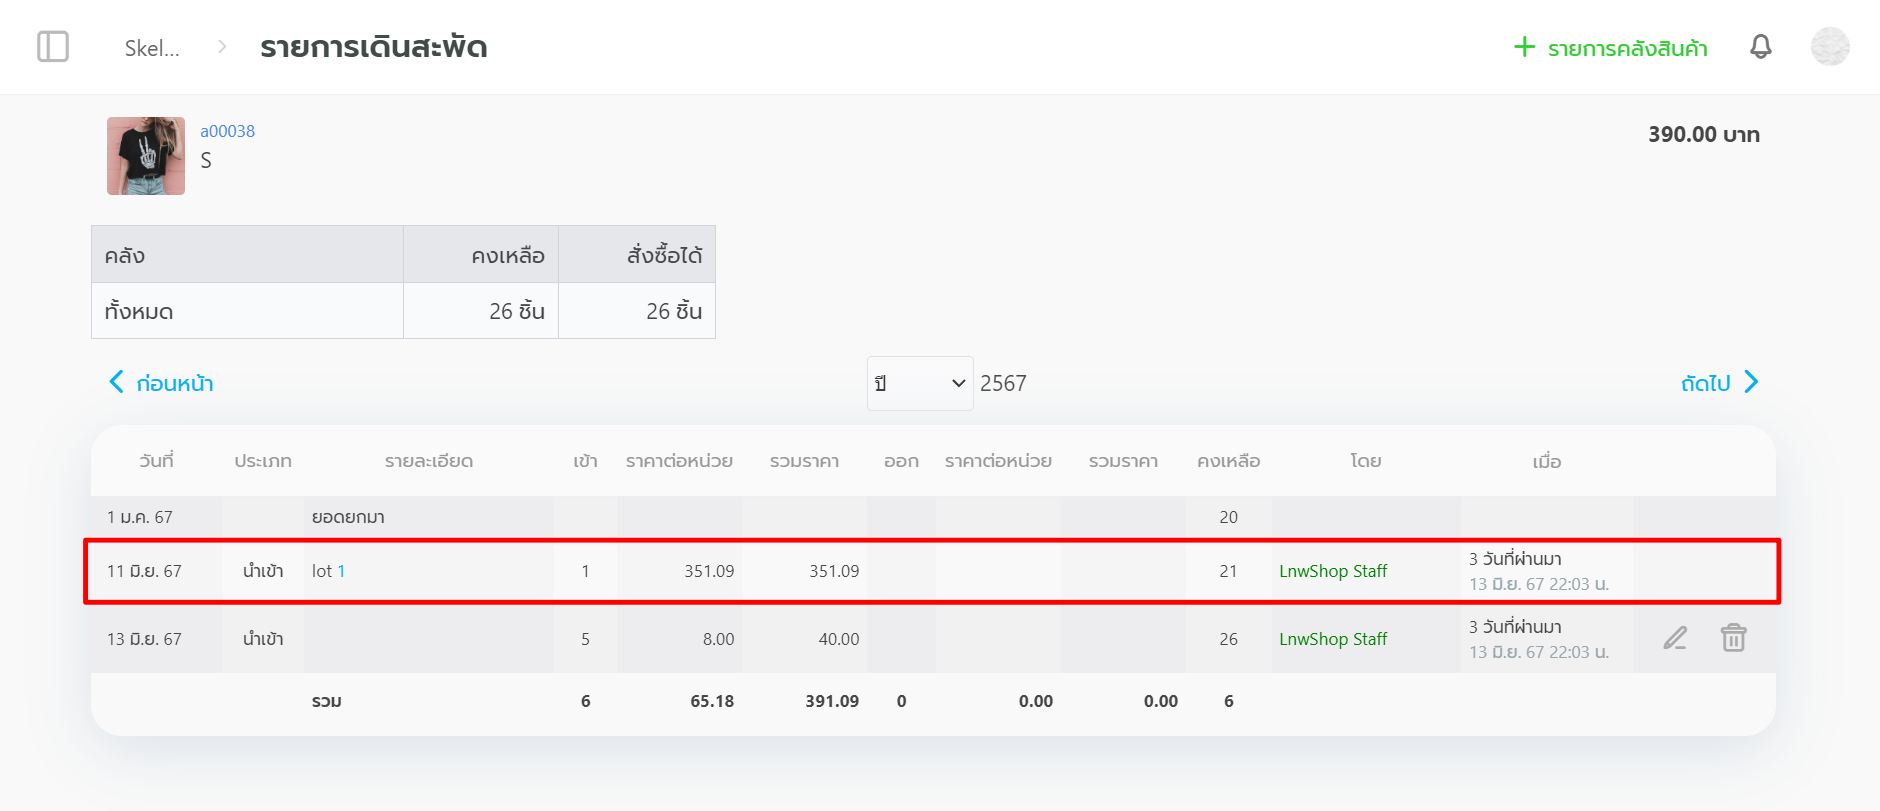Click the right chevron beside ถัดไป
The width and height of the screenshot is (1880, 811).
pos(1751,382)
